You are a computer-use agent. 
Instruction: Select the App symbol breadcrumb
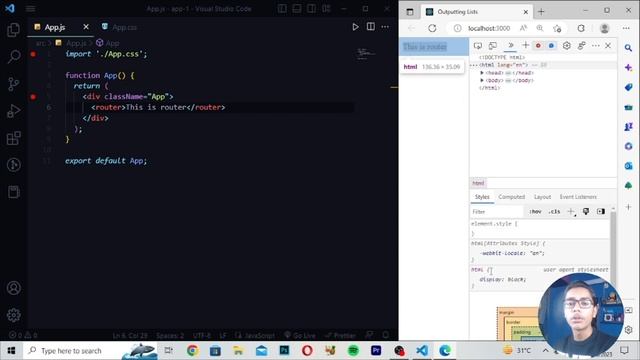(108, 43)
